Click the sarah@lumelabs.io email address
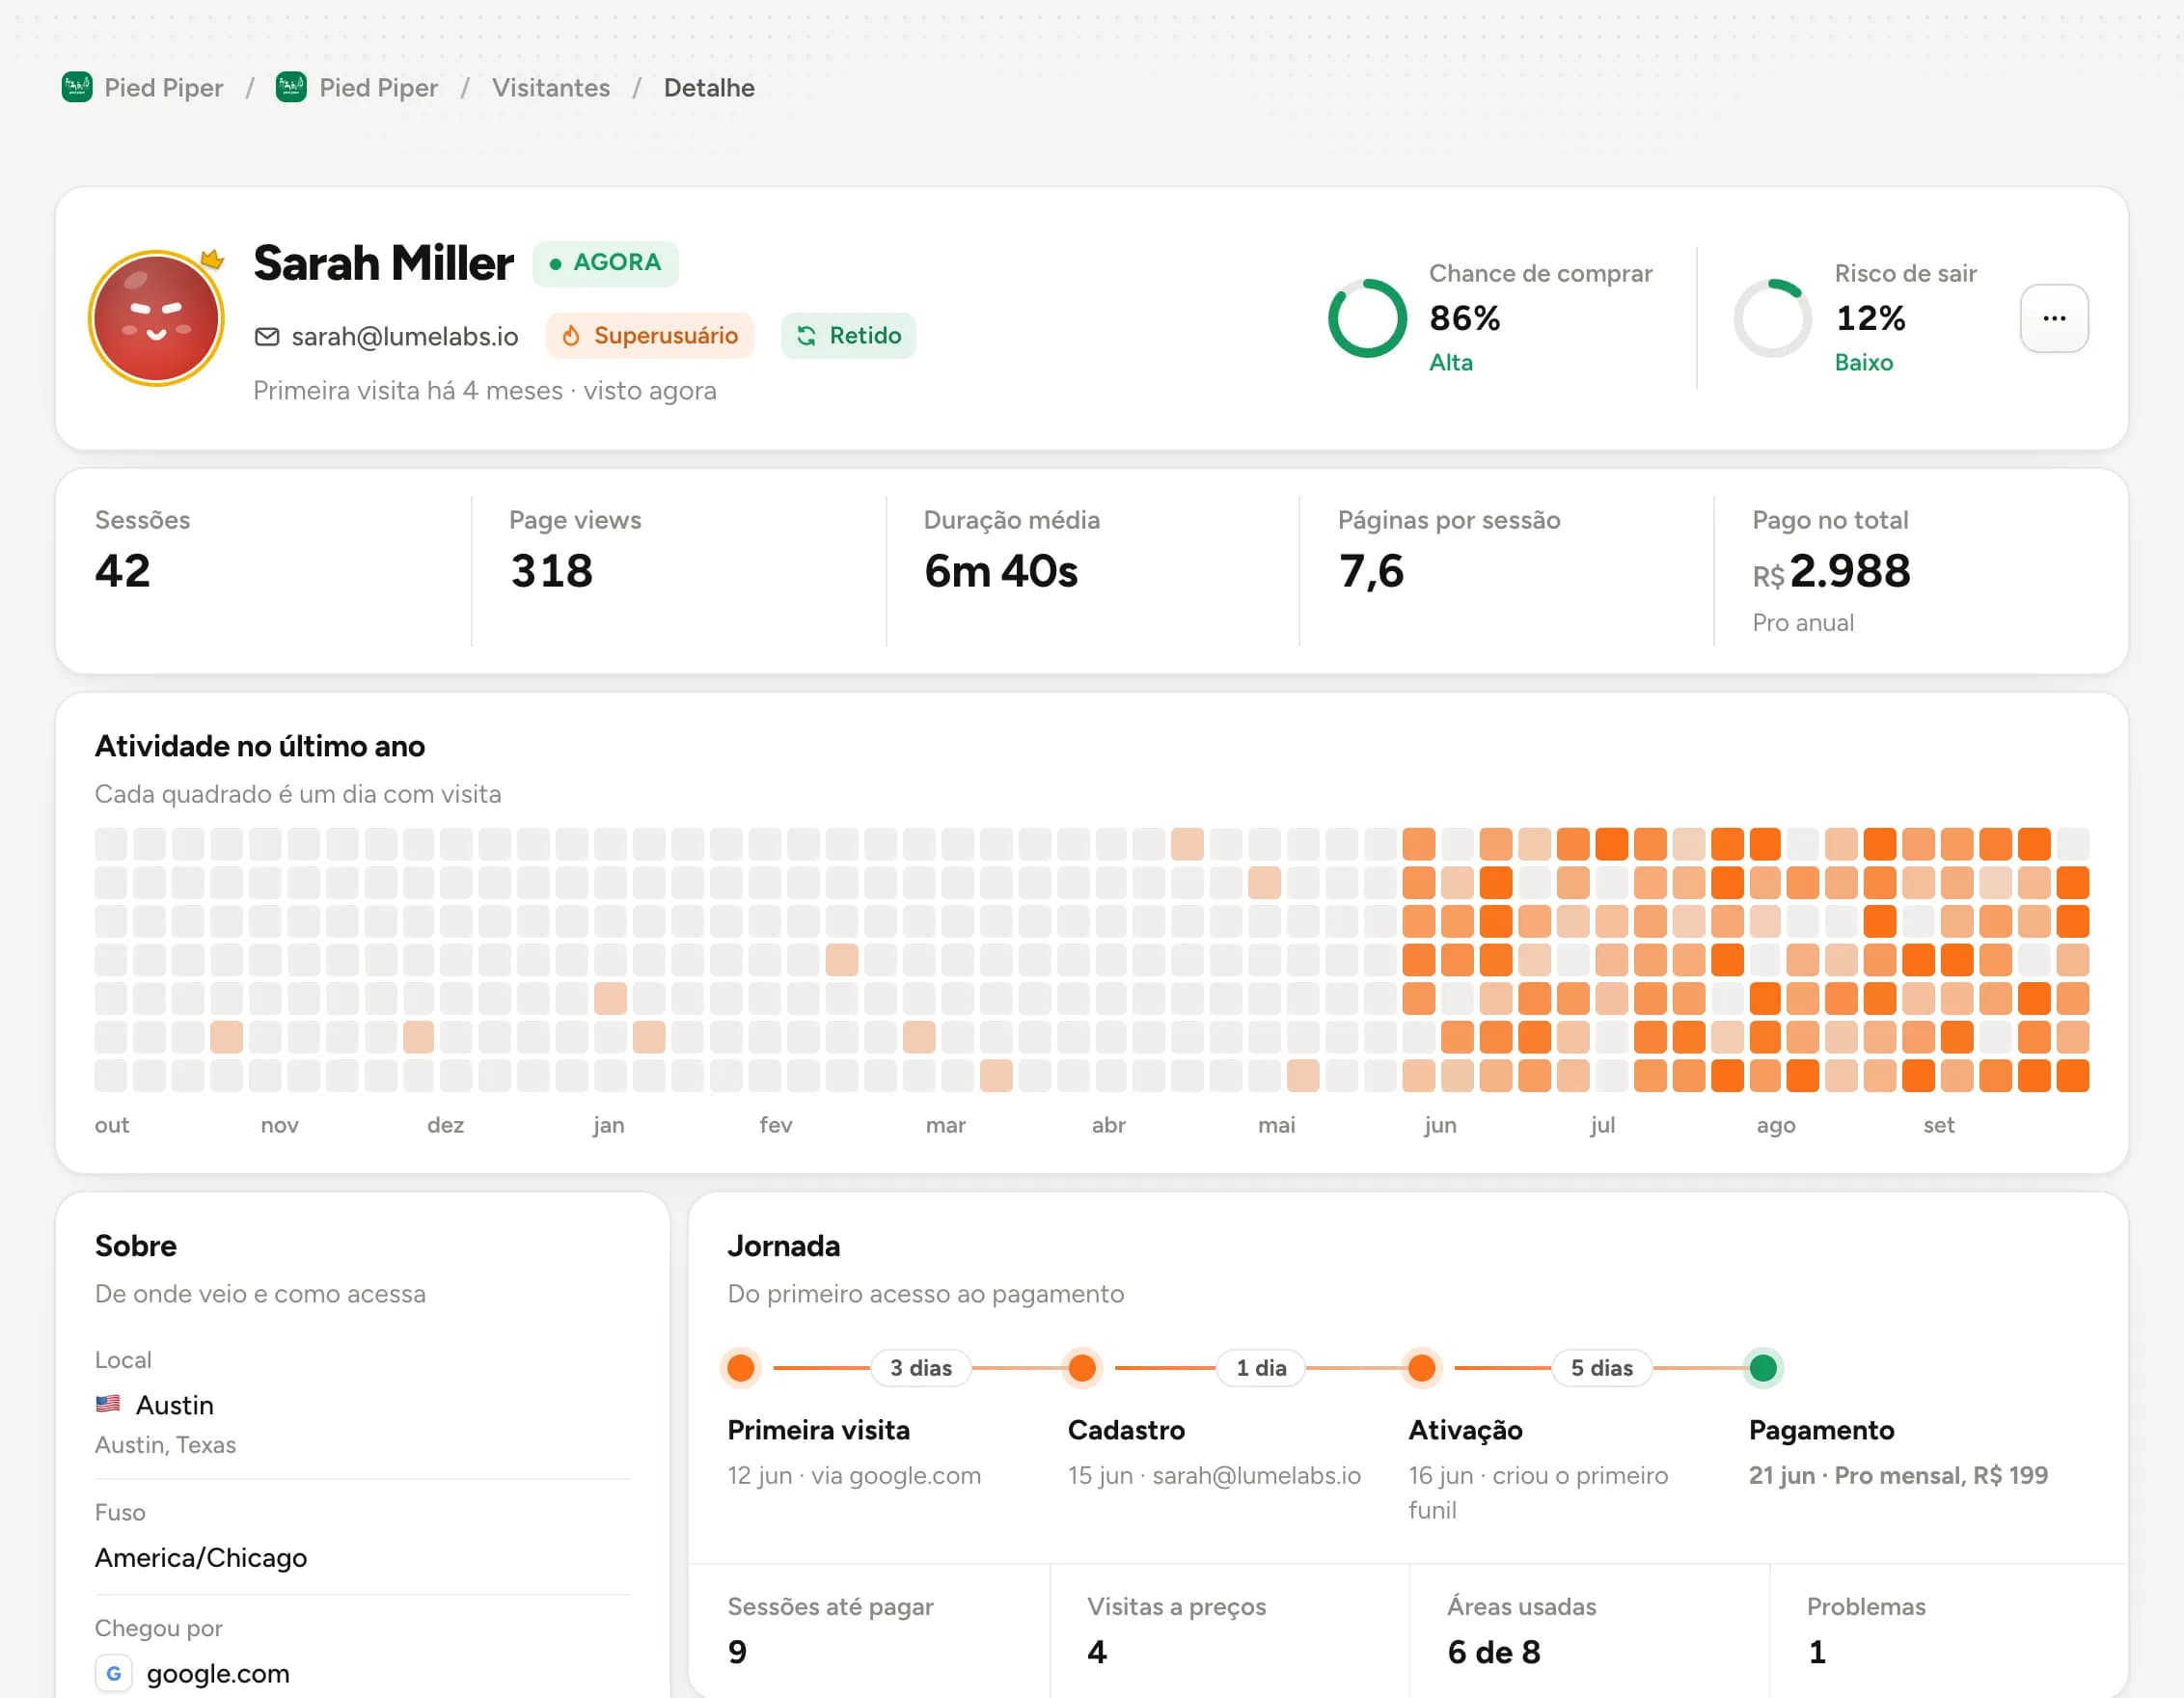Screen dimensions: 2184x1698 click(405, 336)
